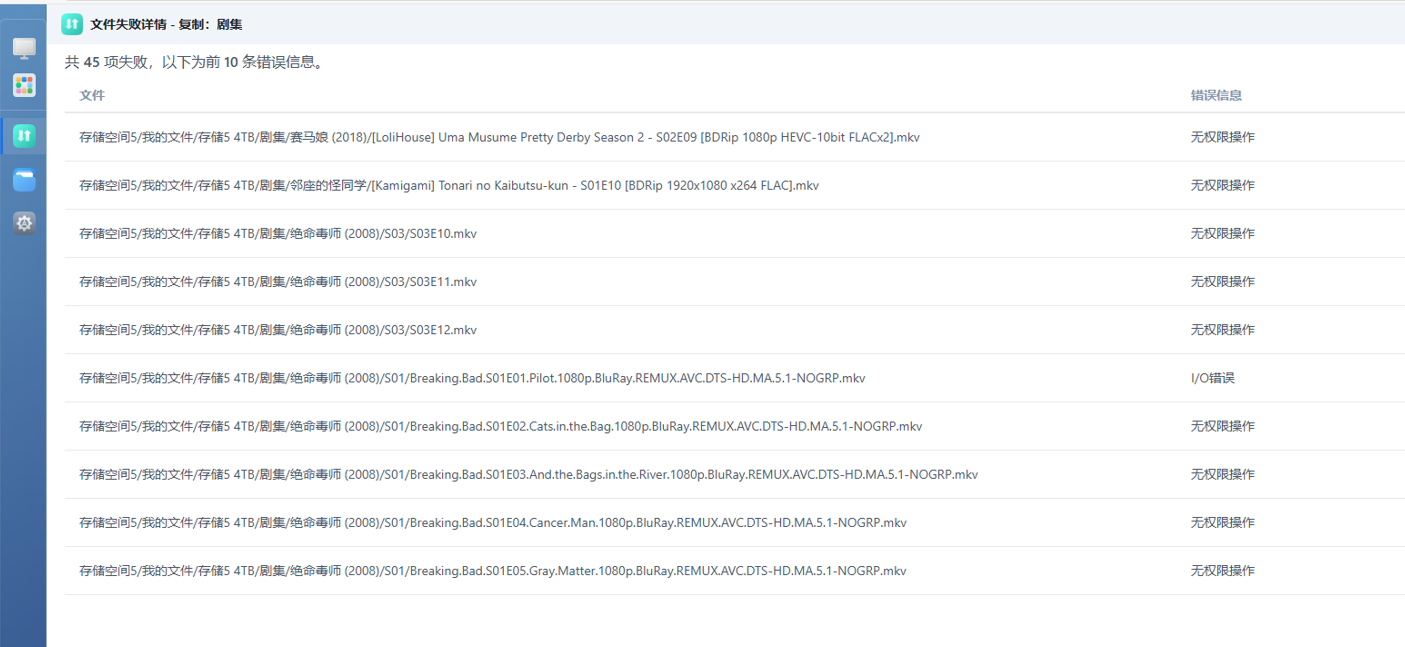Select the Breaking.Bad.S01E01.Pilot file path
The image size is (1405, 647).
[x=472, y=378]
